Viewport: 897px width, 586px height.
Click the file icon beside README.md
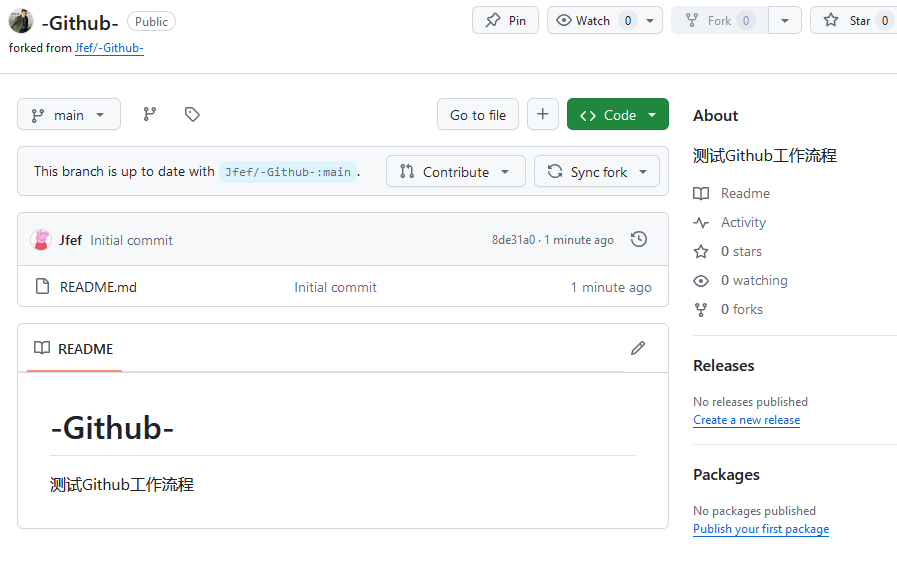tap(42, 286)
